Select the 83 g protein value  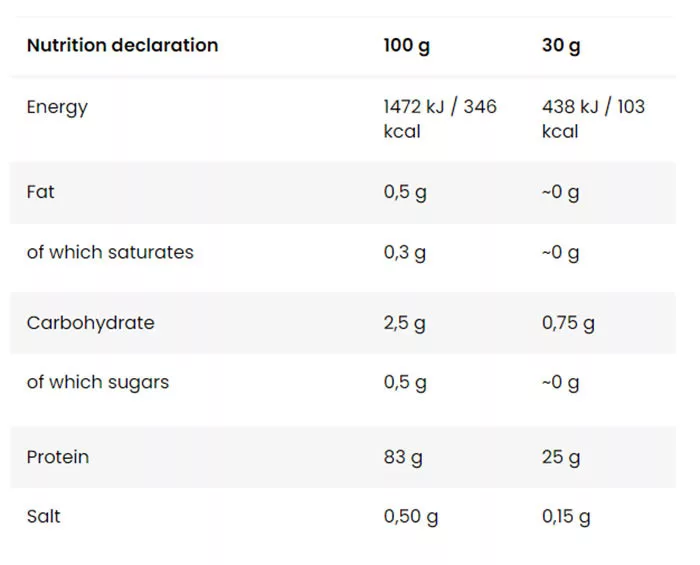pos(403,457)
